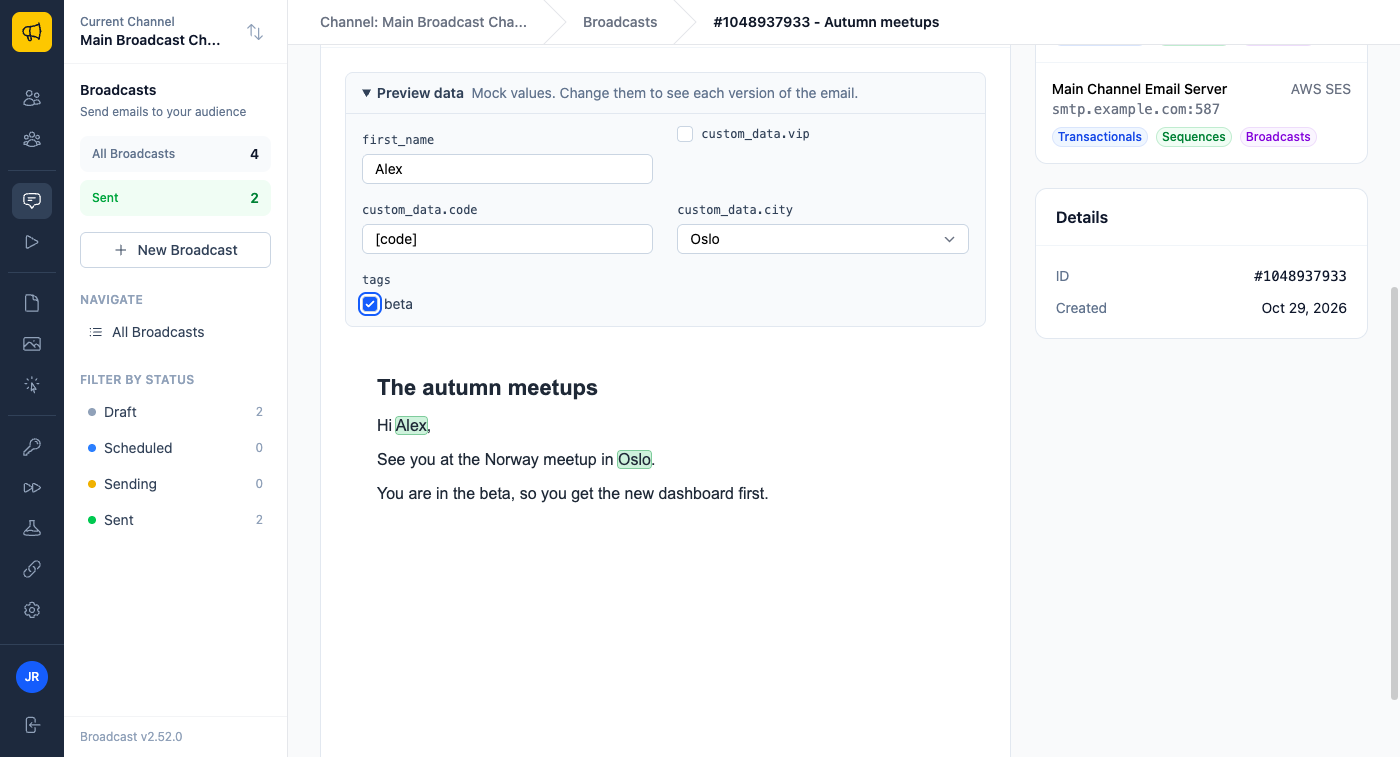Screen dimensions: 1400x757
Task: Open the three-person group icon
Action: click(x=32, y=140)
